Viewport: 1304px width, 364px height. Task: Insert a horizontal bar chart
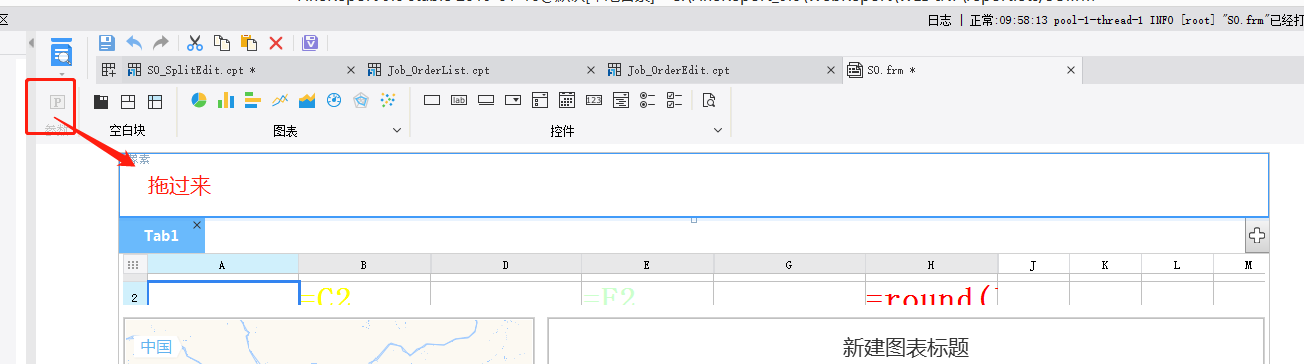click(253, 100)
